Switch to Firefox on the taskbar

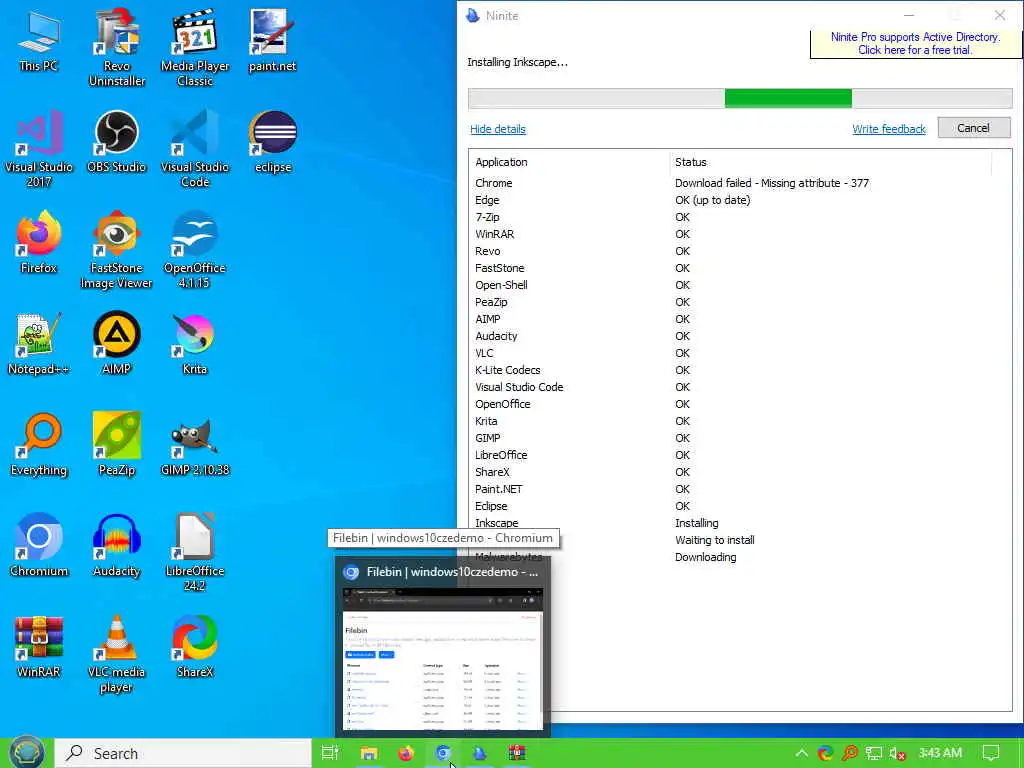click(406, 753)
